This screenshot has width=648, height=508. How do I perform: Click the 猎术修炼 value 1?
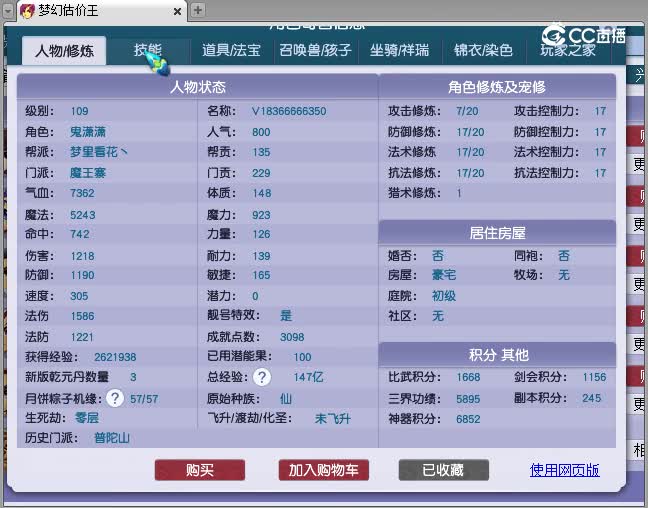pyautogui.click(x=459, y=193)
